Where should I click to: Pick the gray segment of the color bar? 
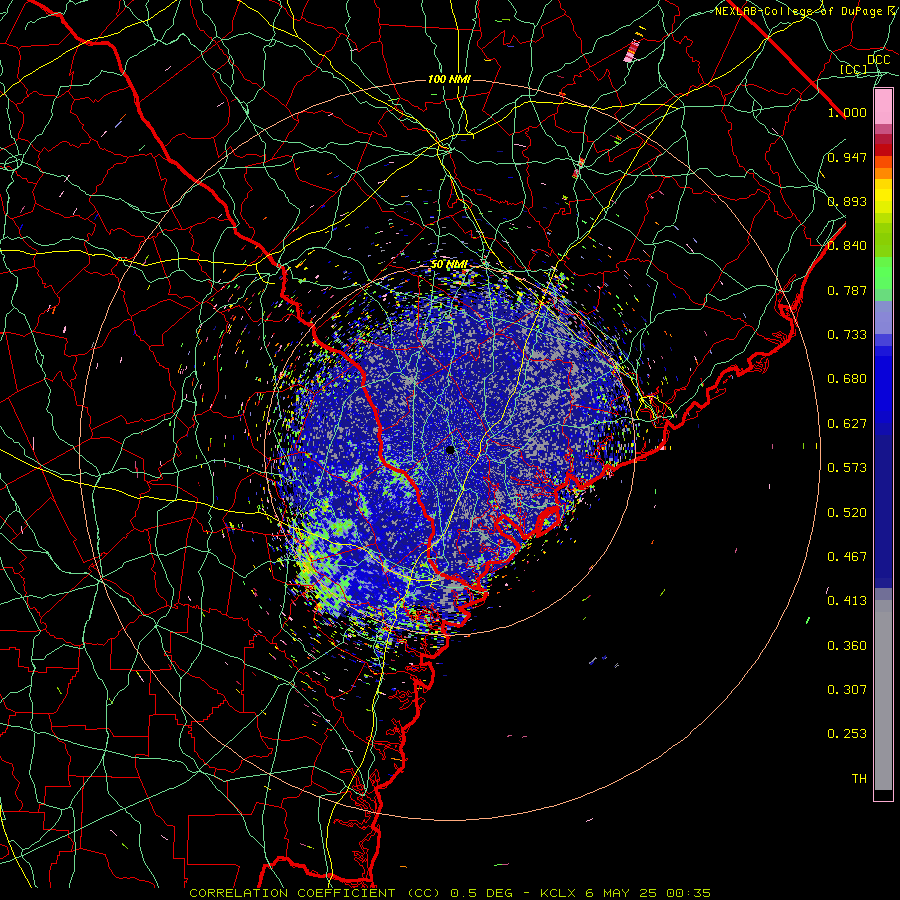(x=883, y=695)
